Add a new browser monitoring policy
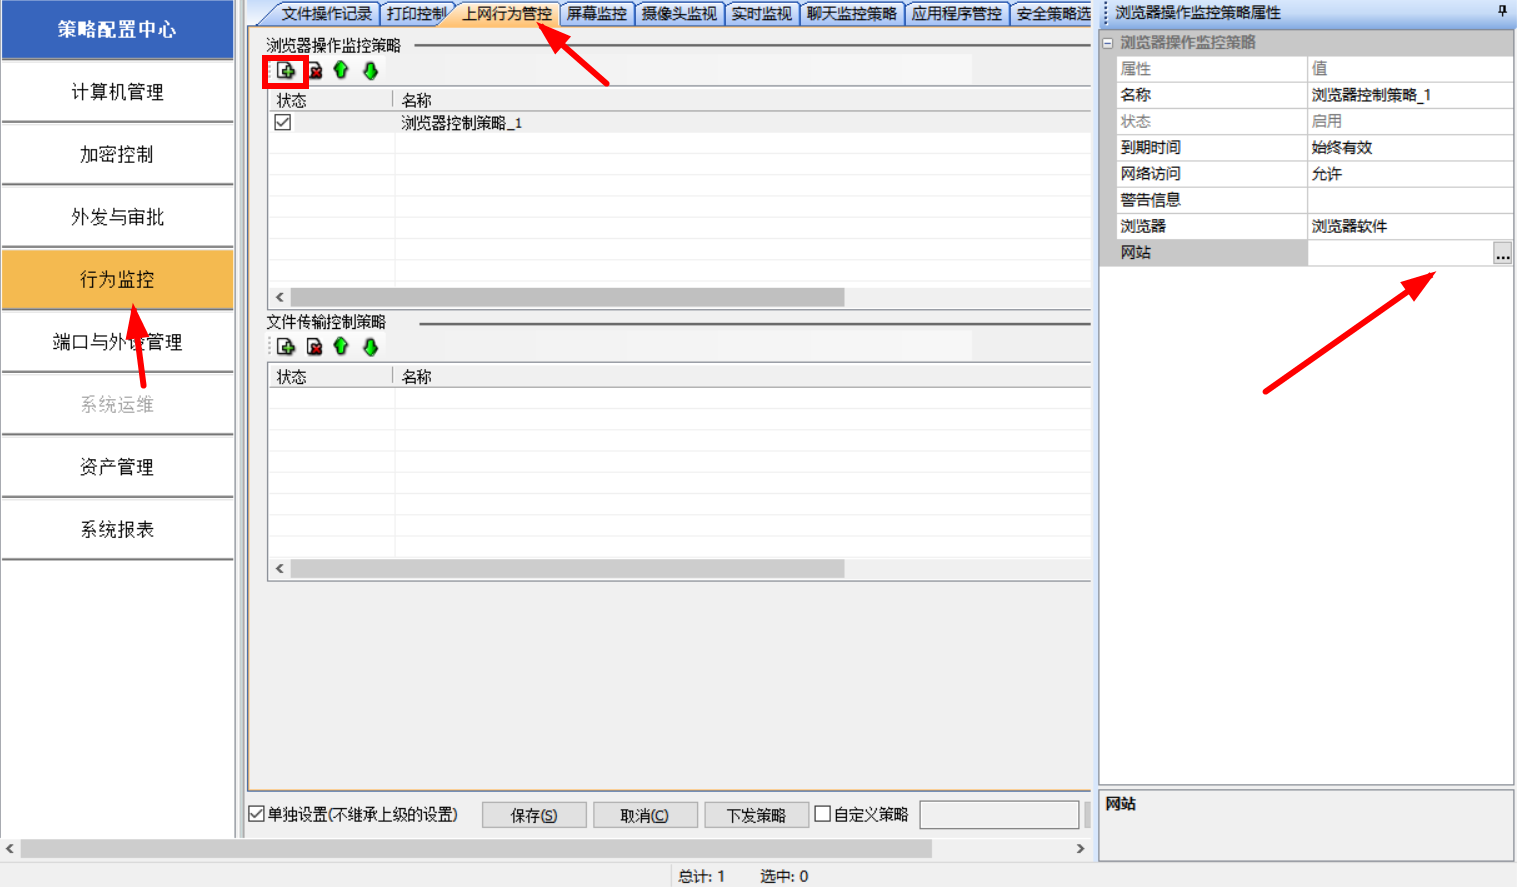1517x887 pixels. (x=286, y=71)
